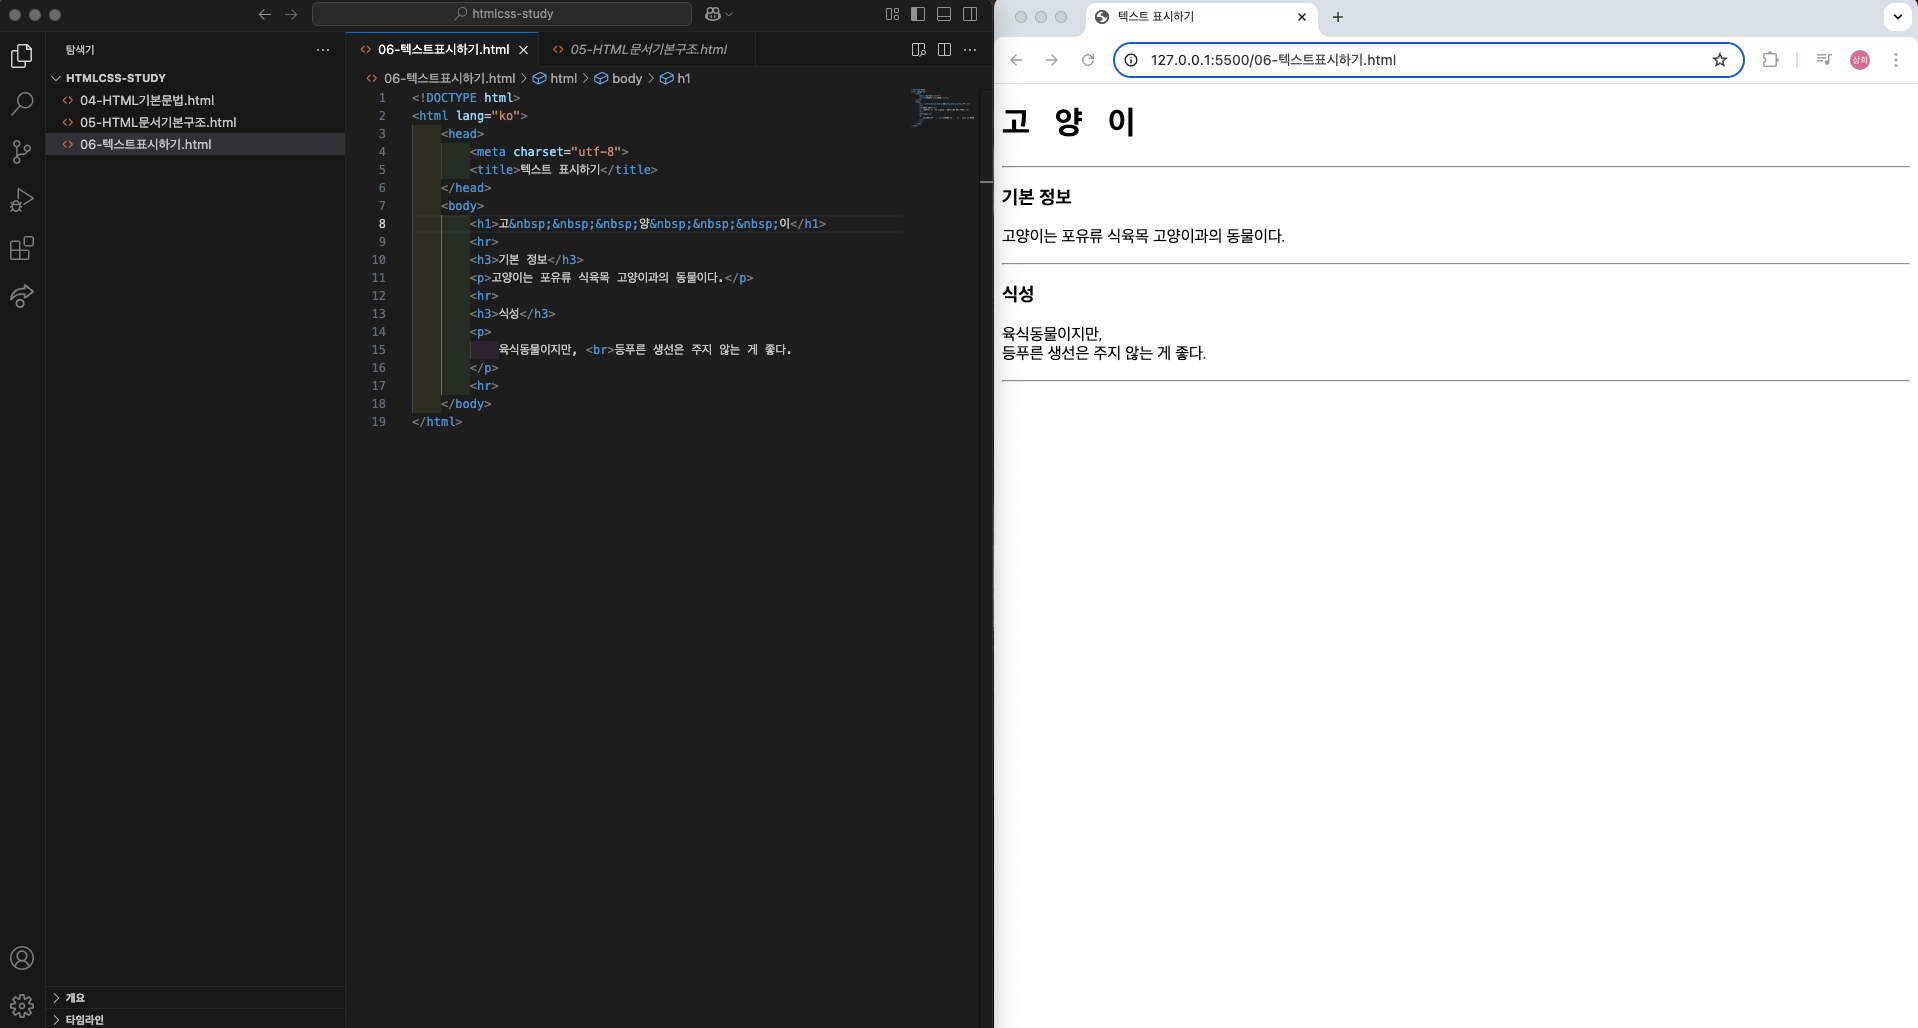Open the Extensions view
Viewport: 1918px width, 1028px height.
22,248
